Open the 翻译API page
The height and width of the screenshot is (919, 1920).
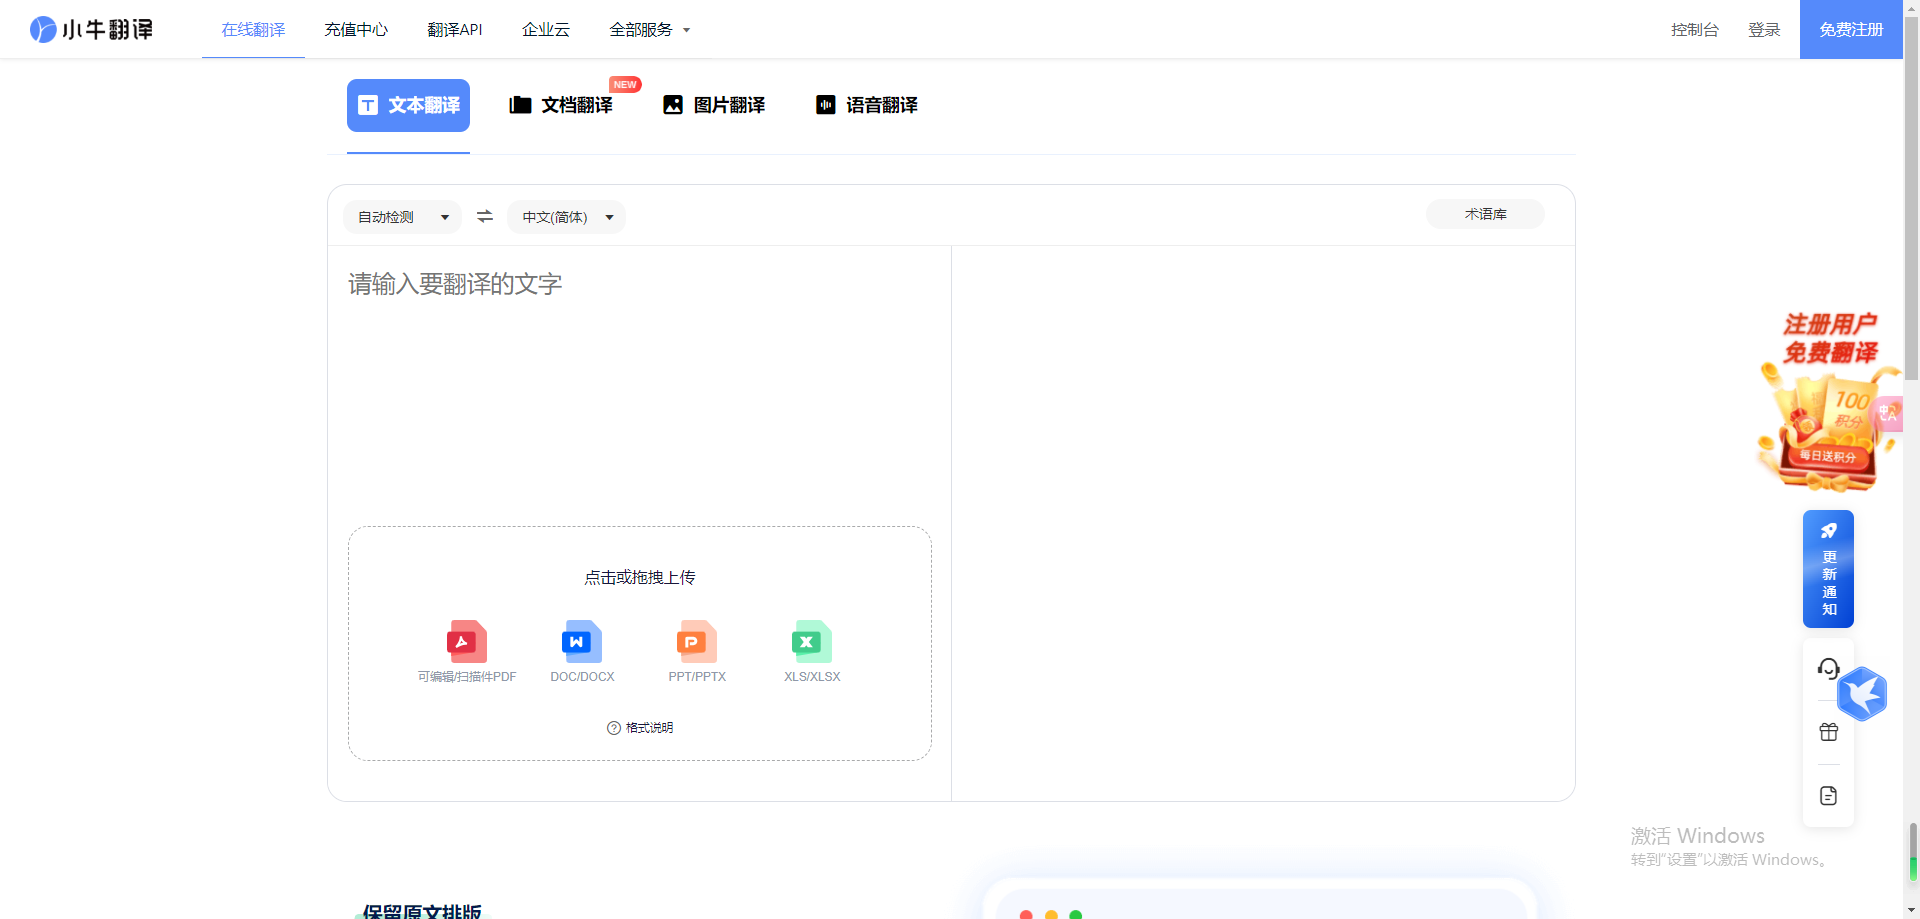(455, 30)
